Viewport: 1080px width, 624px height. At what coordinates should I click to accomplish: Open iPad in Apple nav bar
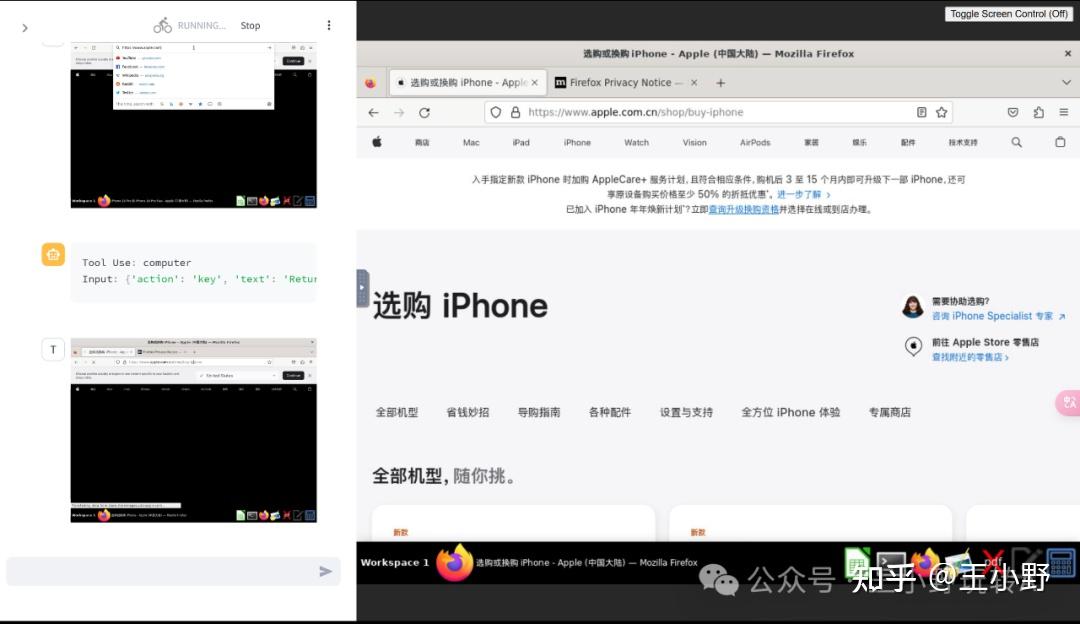pos(521,143)
